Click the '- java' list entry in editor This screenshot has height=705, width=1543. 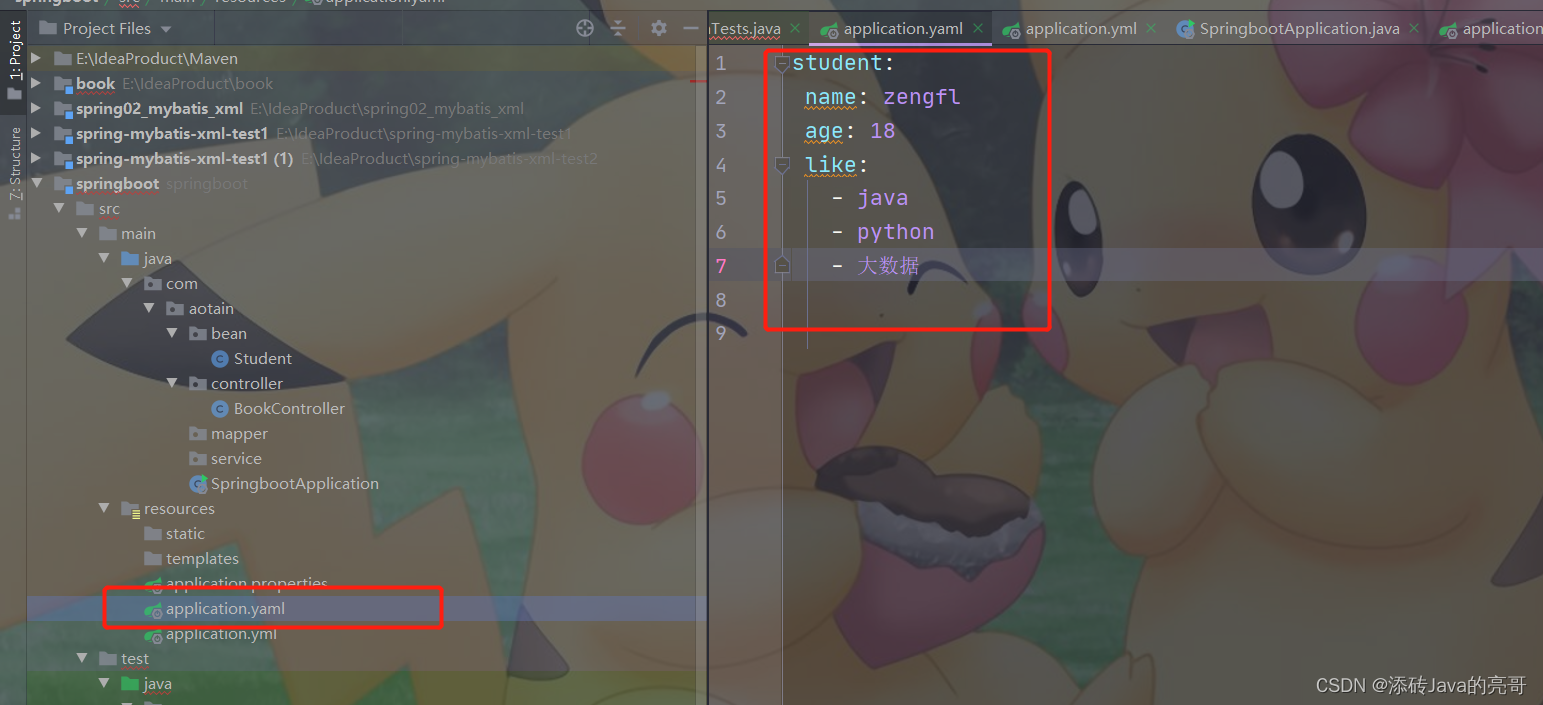tap(869, 198)
